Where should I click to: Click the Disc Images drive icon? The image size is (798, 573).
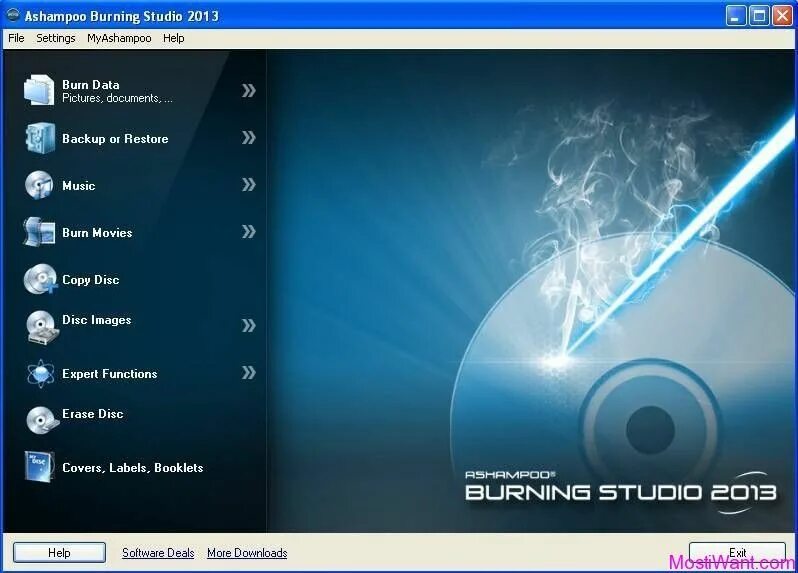click(x=41, y=327)
